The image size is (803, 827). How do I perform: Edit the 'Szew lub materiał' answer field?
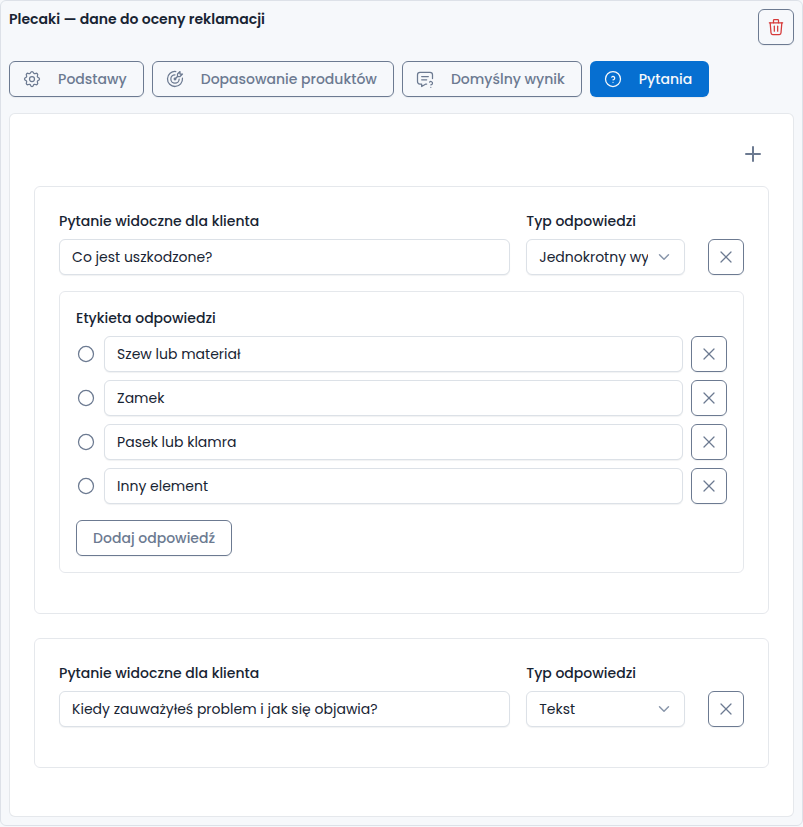pos(393,354)
